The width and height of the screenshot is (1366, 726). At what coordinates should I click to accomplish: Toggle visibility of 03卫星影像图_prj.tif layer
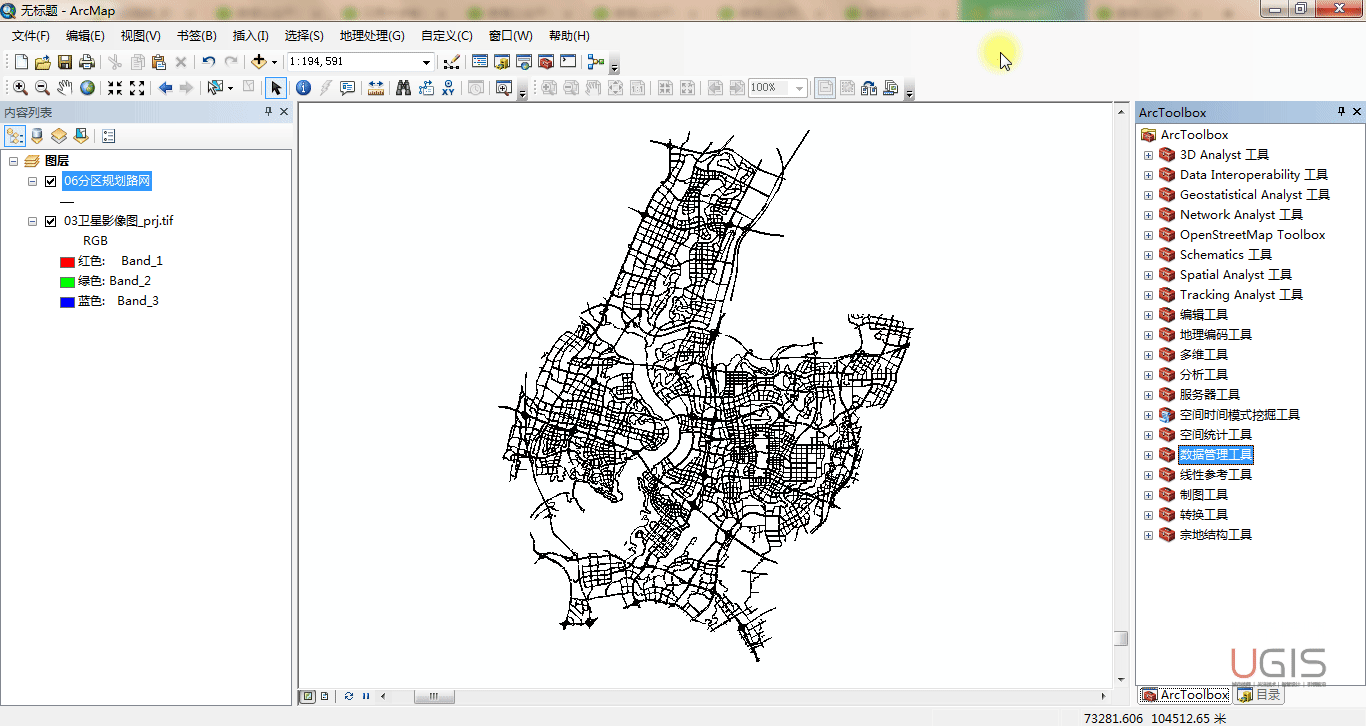point(50,221)
